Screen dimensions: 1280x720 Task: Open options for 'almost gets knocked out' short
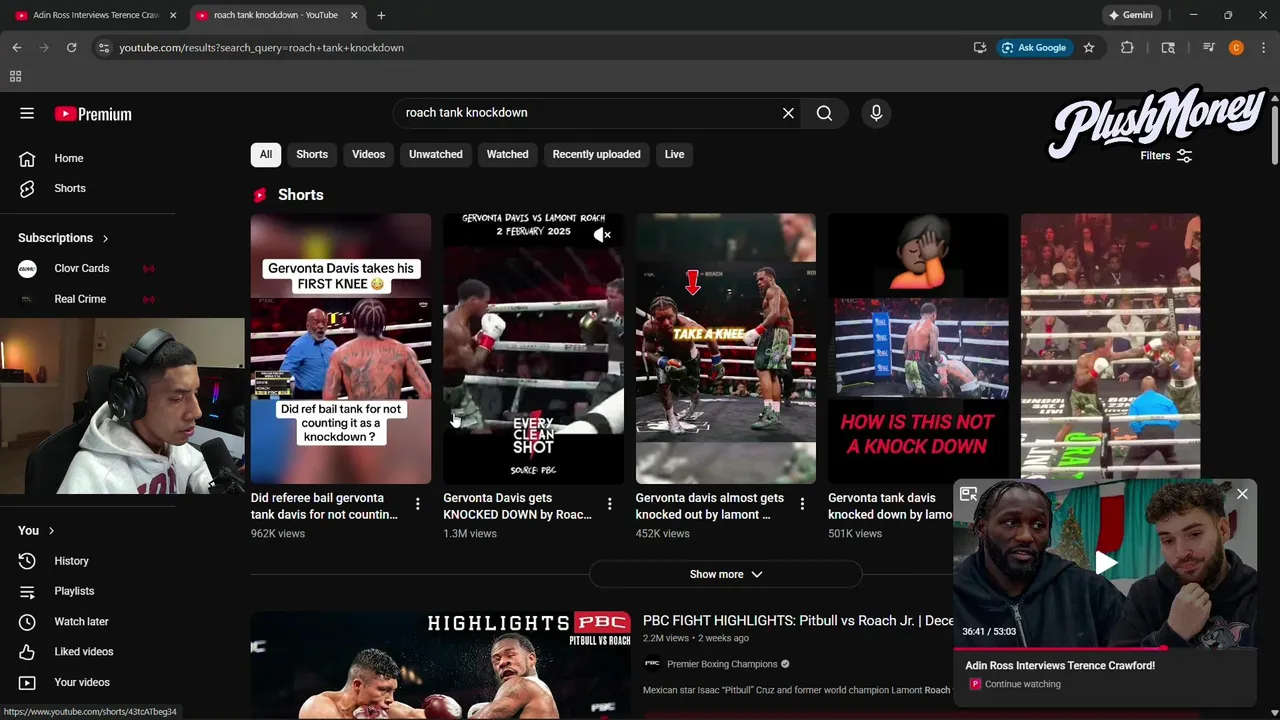pos(801,504)
